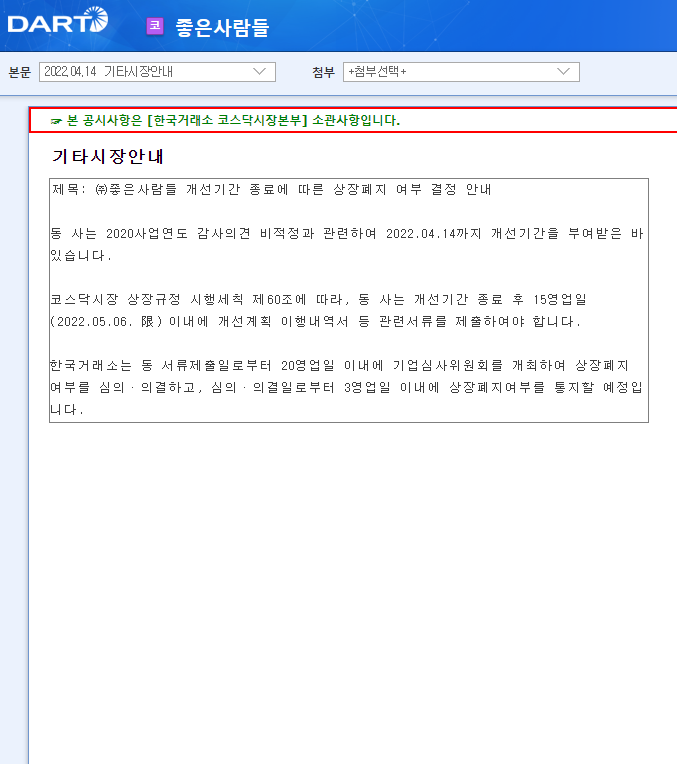
Task: Click the heading 기타시장안내
Action: point(108,156)
